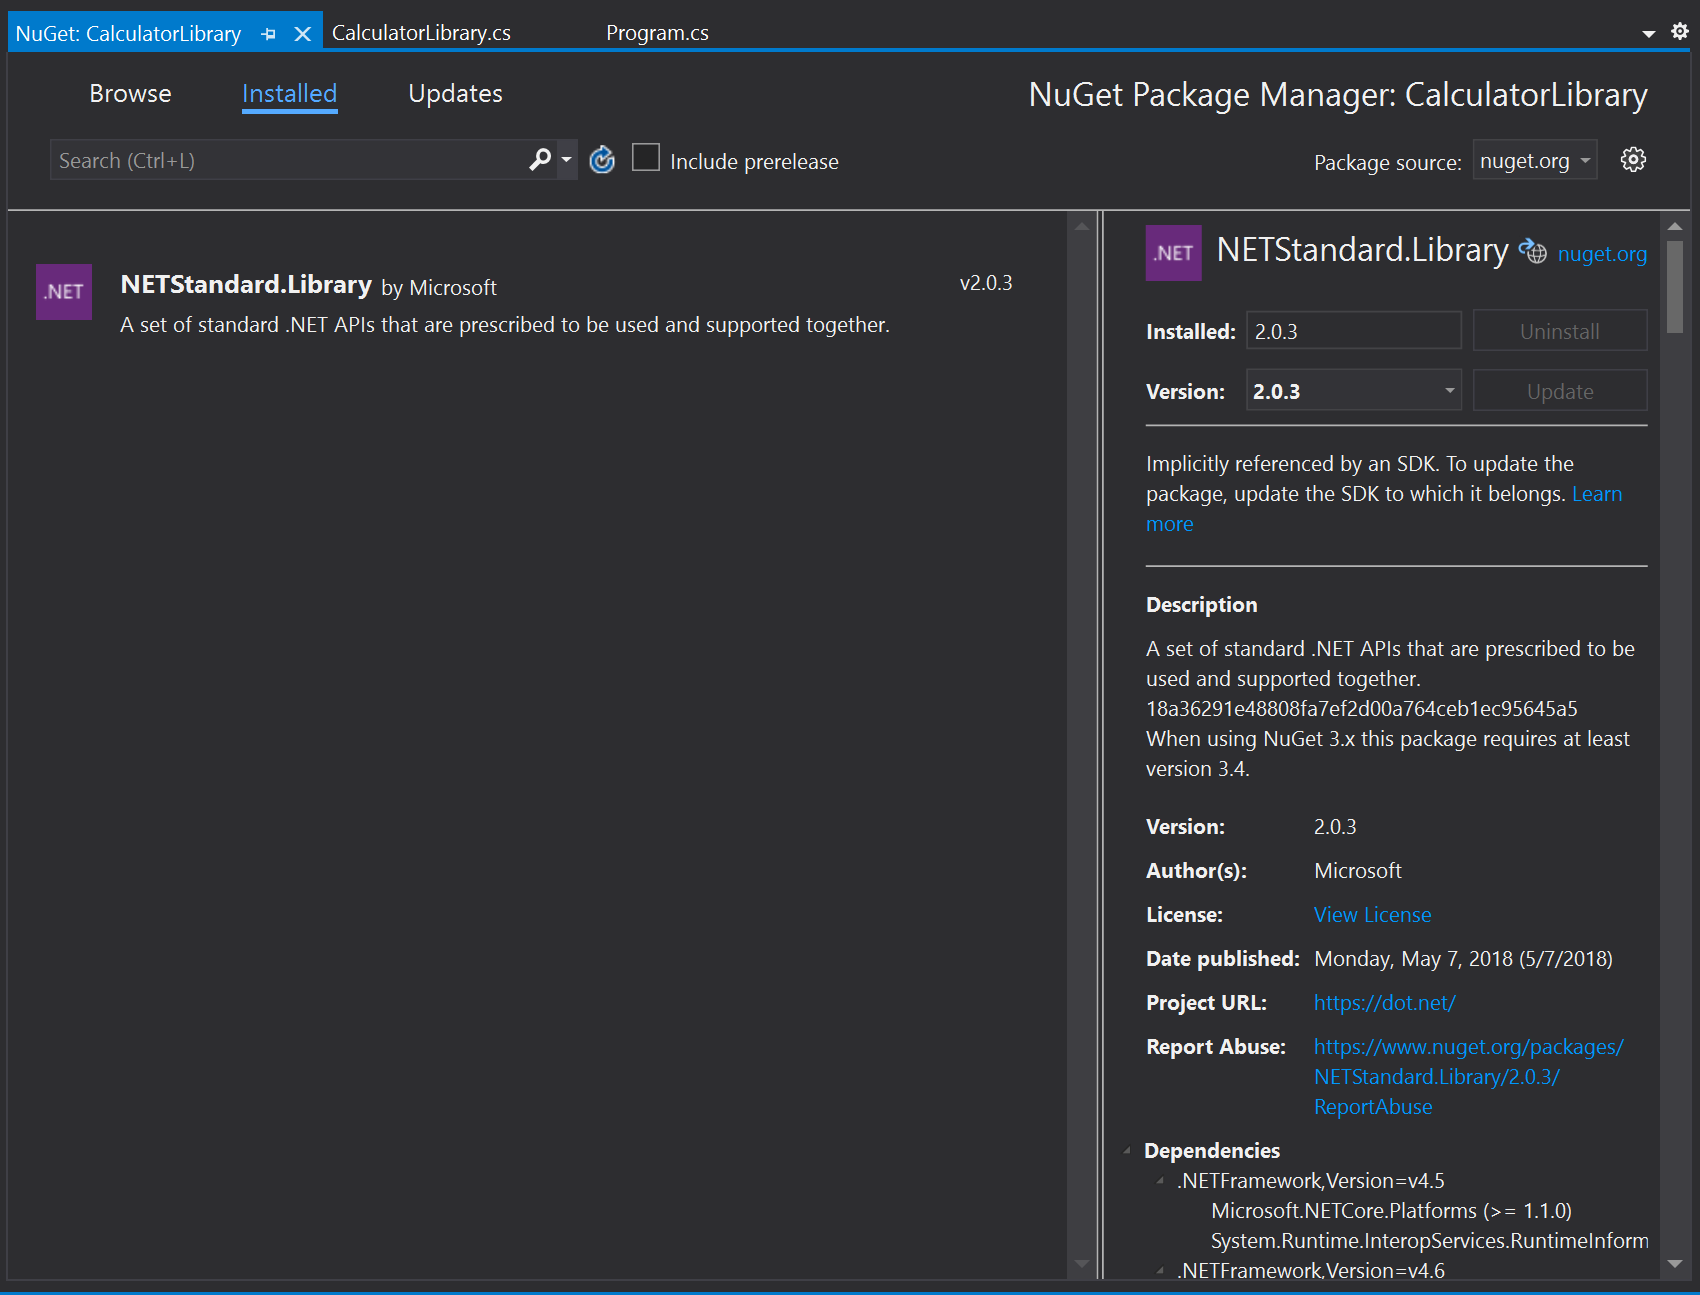The height and width of the screenshot is (1295, 1700).
Task: Click the v2.0.3 version label in list
Action: 986,283
